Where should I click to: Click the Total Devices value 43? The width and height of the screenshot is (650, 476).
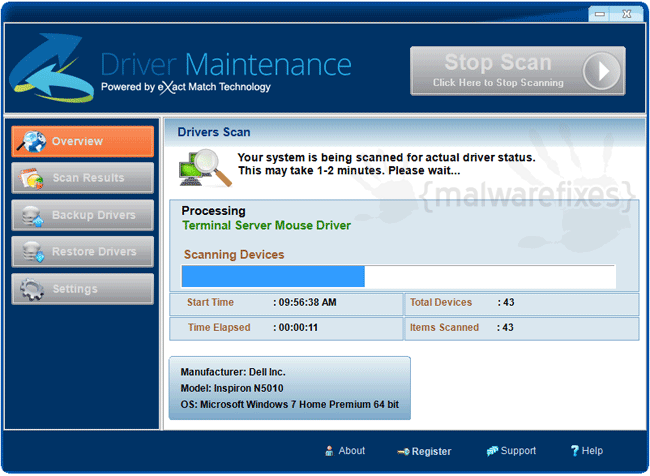coord(509,302)
